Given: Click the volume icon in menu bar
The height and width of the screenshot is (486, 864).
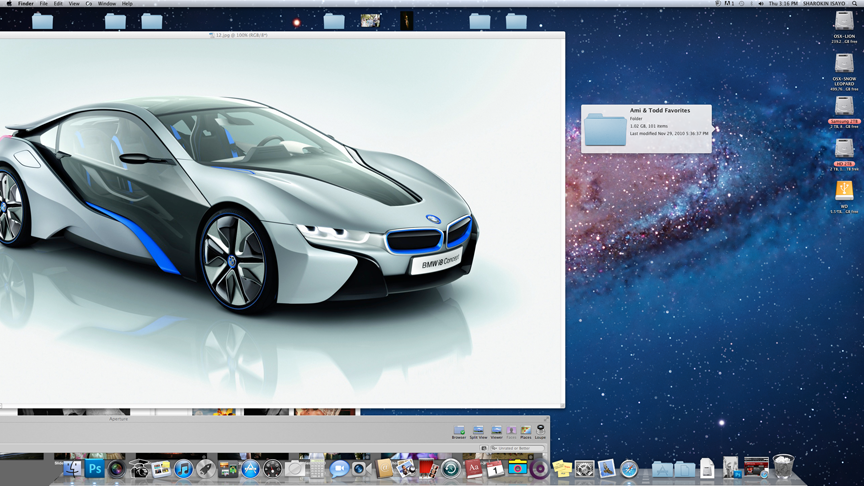Looking at the screenshot, I should [x=761, y=3].
